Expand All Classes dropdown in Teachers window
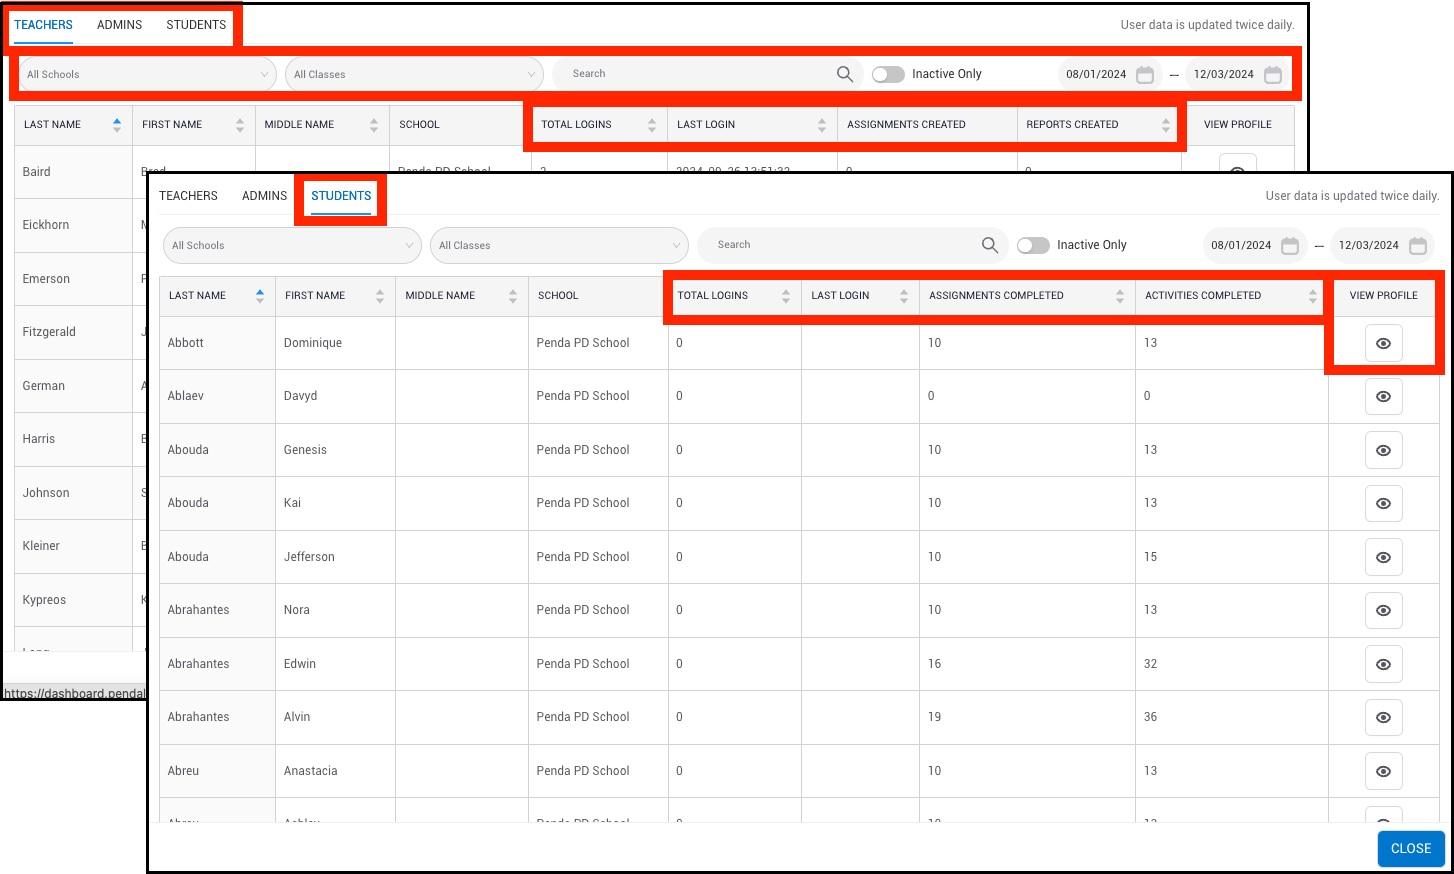Viewport: 1454px width, 874px height. click(x=414, y=74)
